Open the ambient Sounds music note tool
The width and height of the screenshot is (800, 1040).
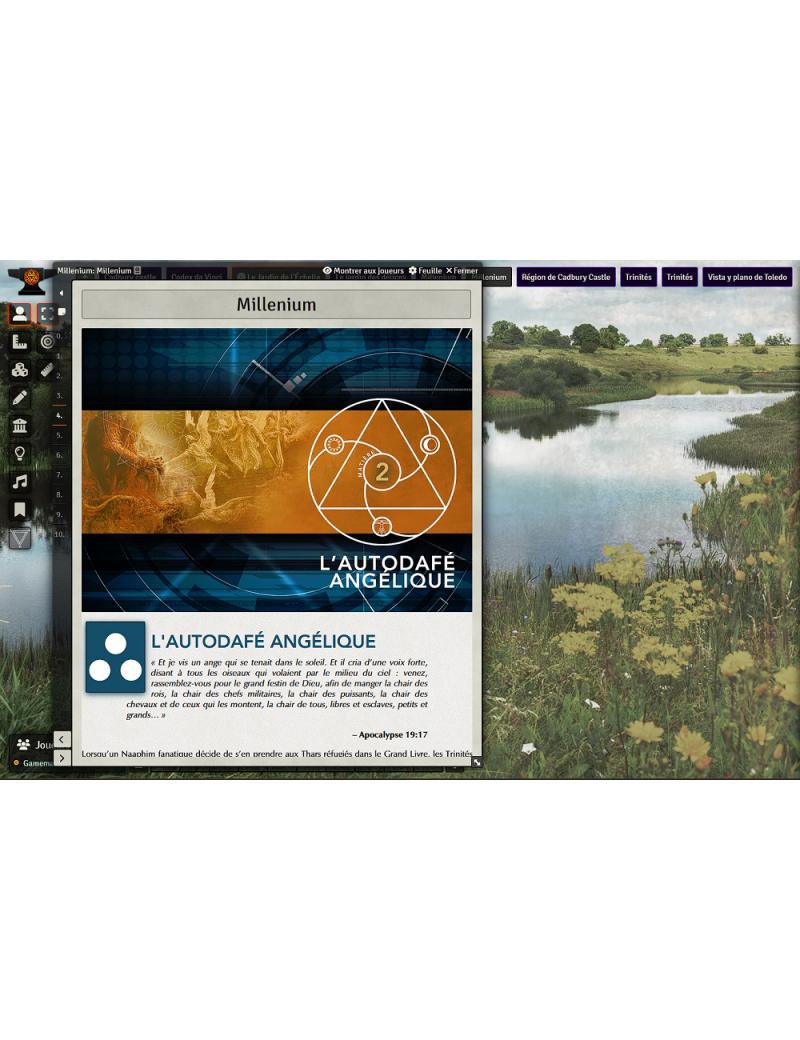point(19,481)
